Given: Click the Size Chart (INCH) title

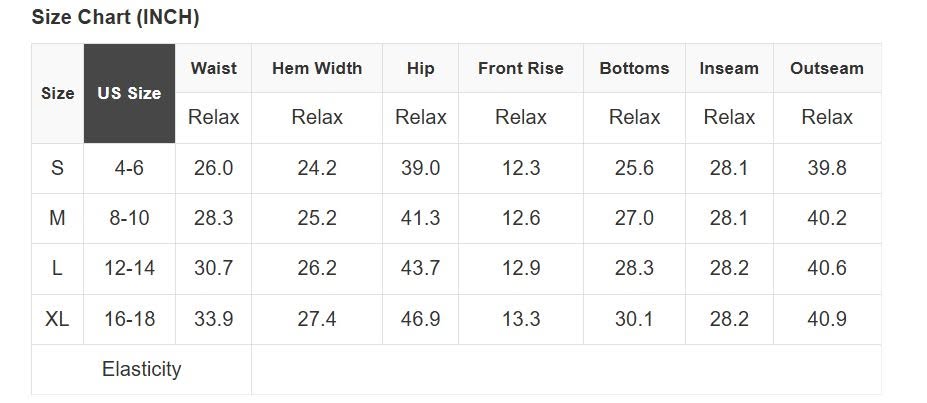Looking at the screenshot, I should (x=115, y=17).
